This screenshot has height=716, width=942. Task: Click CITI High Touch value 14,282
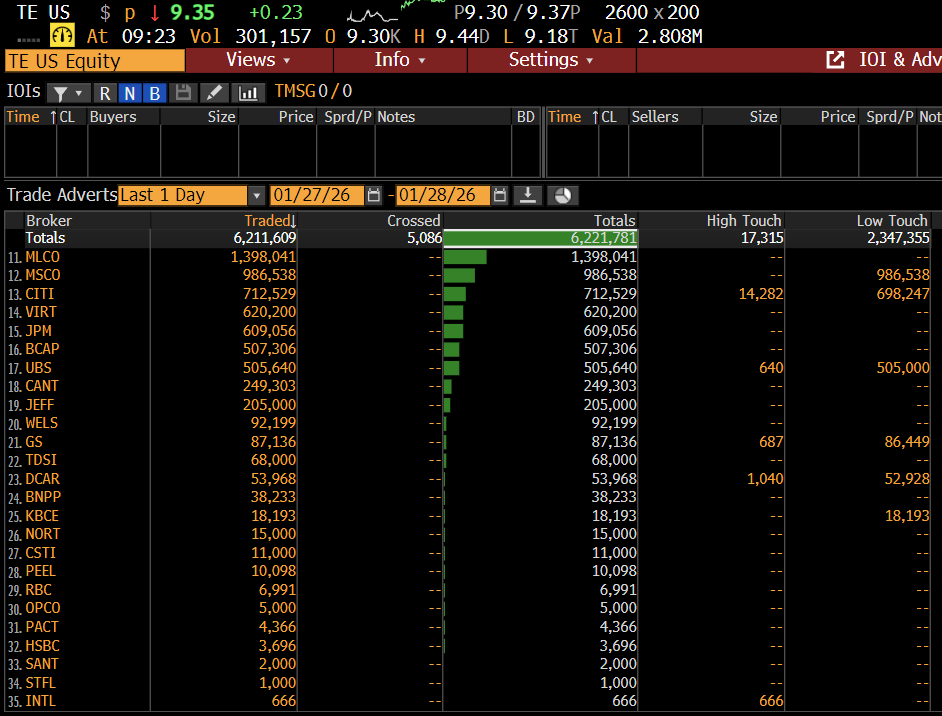(x=761, y=294)
